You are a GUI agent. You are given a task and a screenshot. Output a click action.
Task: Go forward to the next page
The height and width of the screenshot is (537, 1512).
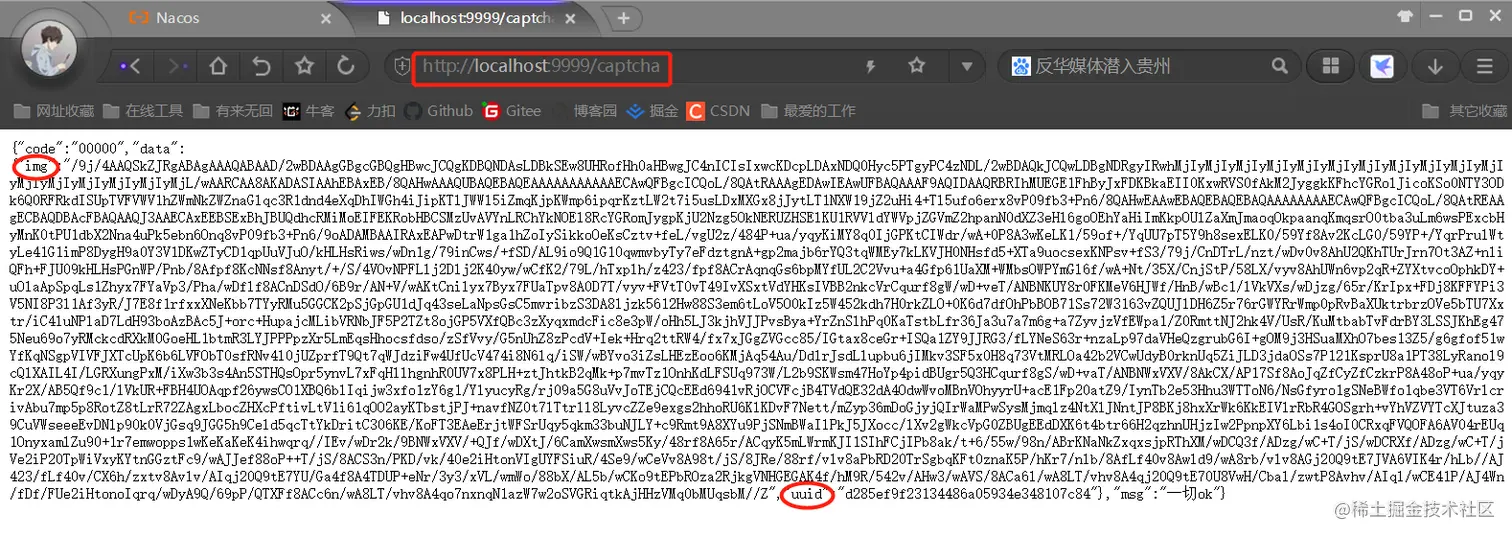pyautogui.click(x=178, y=66)
